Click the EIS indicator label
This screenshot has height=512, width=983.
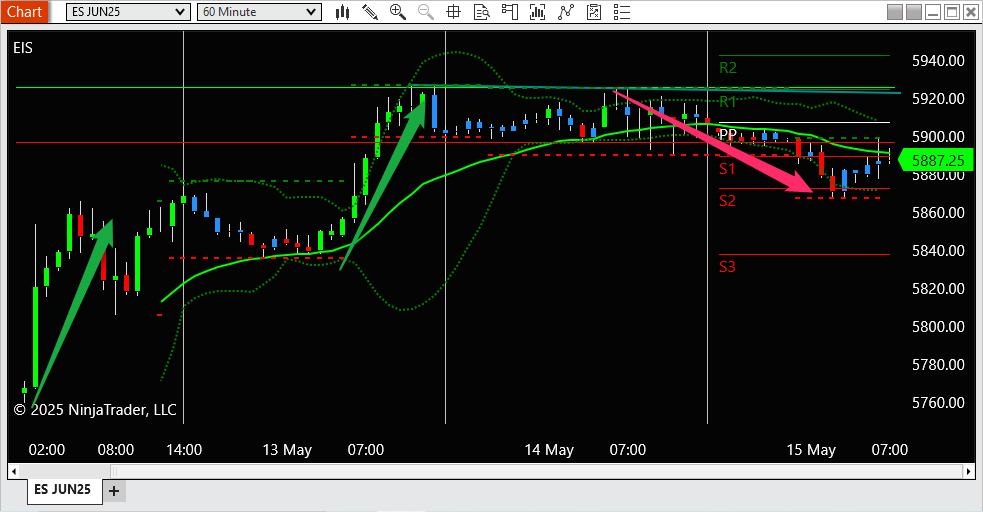[23, 48]
